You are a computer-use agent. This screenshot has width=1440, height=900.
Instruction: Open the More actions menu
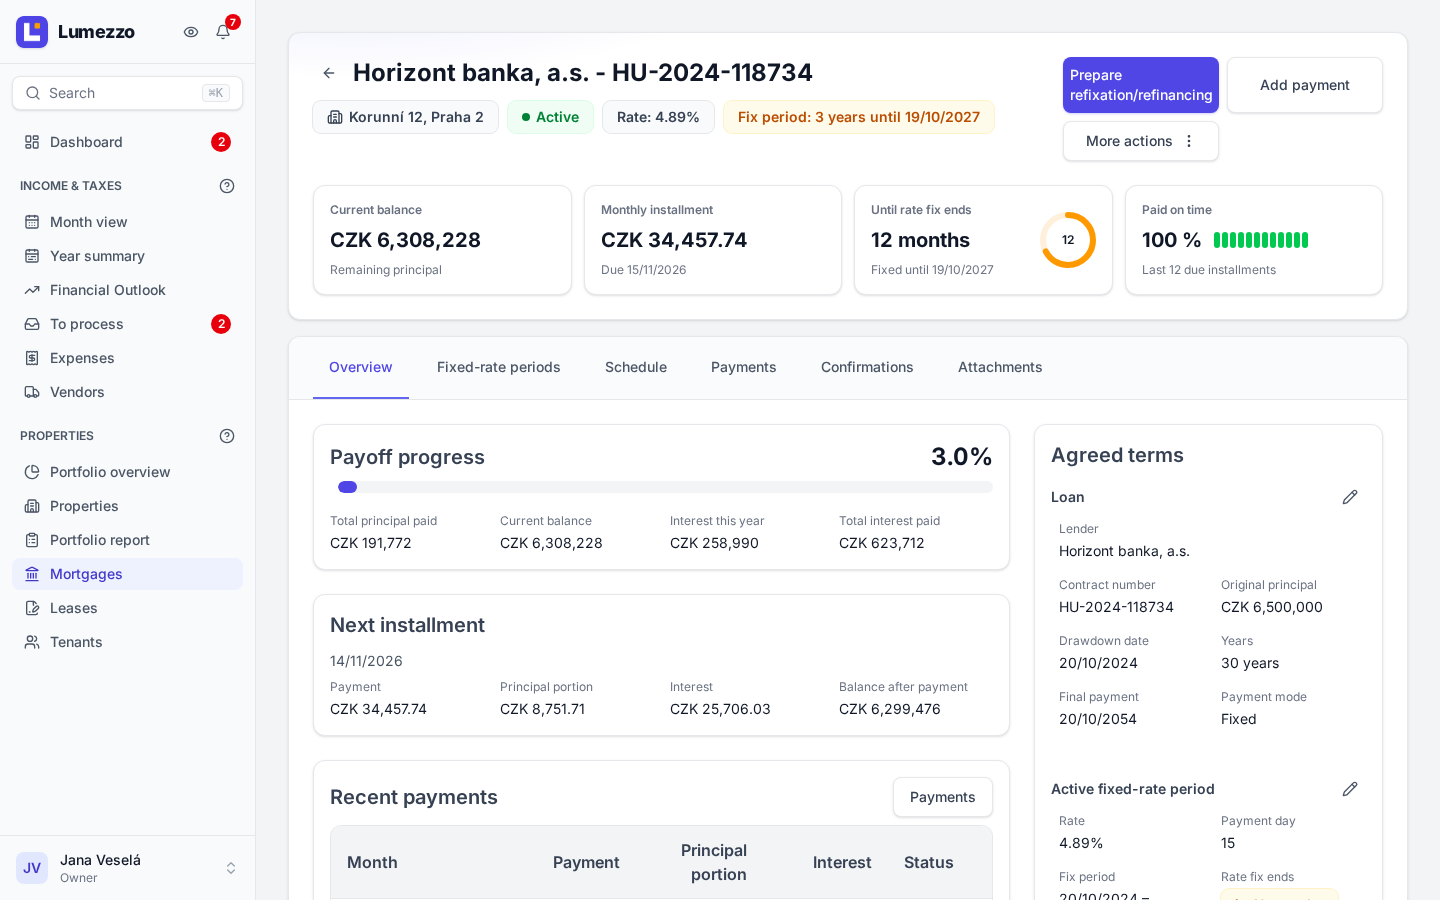pyautogui.click(x=1141, y=141)
